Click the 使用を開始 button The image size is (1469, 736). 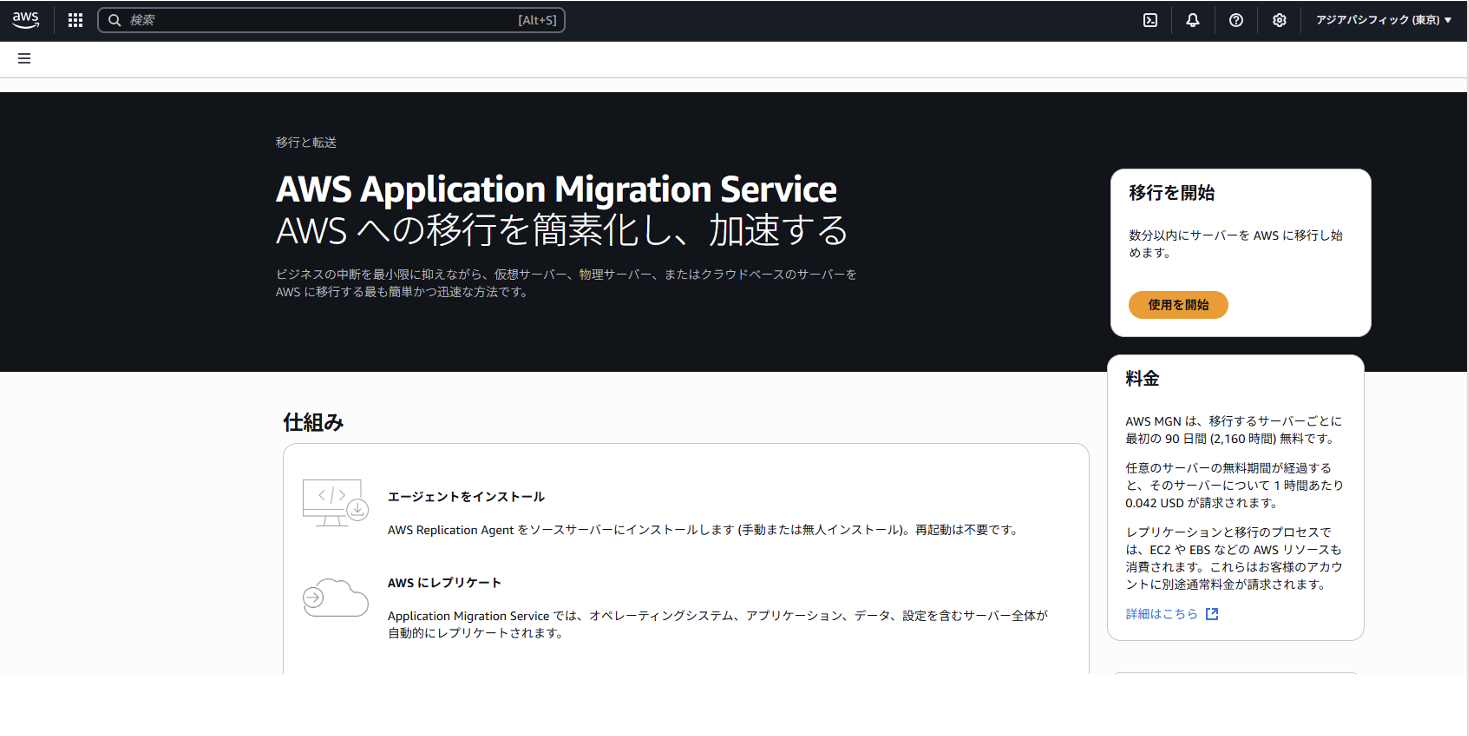pos(1178,305)
